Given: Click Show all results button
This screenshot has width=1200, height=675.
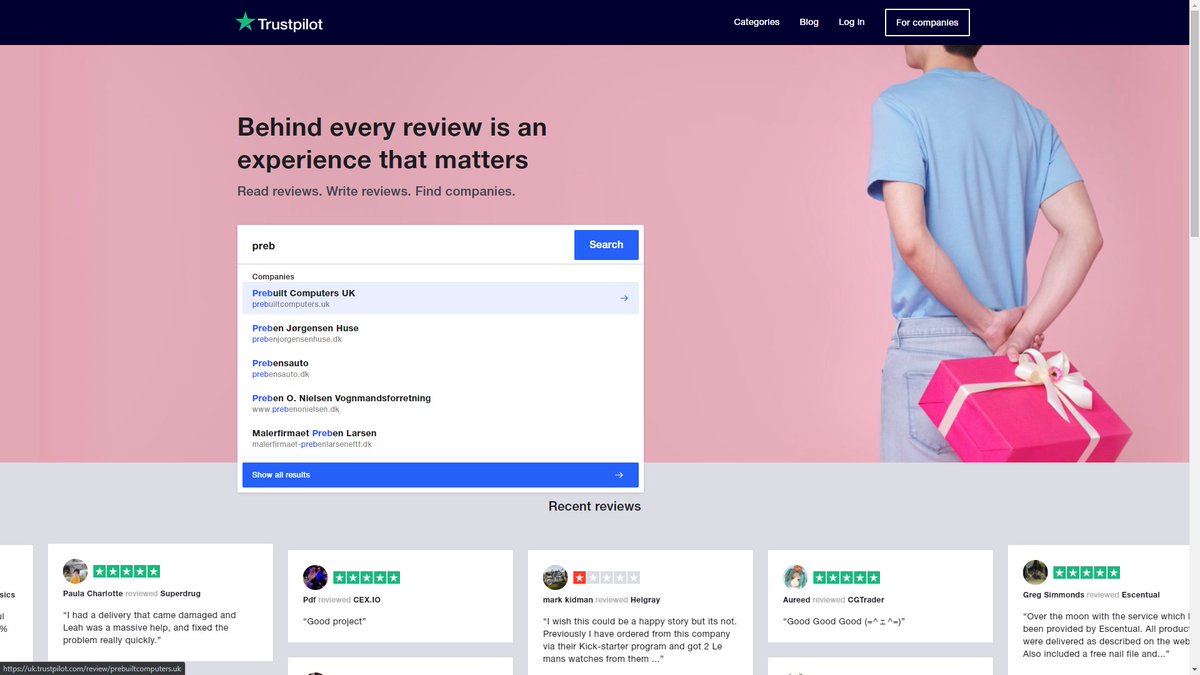Looking at the screenshot, I should point(440,475).
